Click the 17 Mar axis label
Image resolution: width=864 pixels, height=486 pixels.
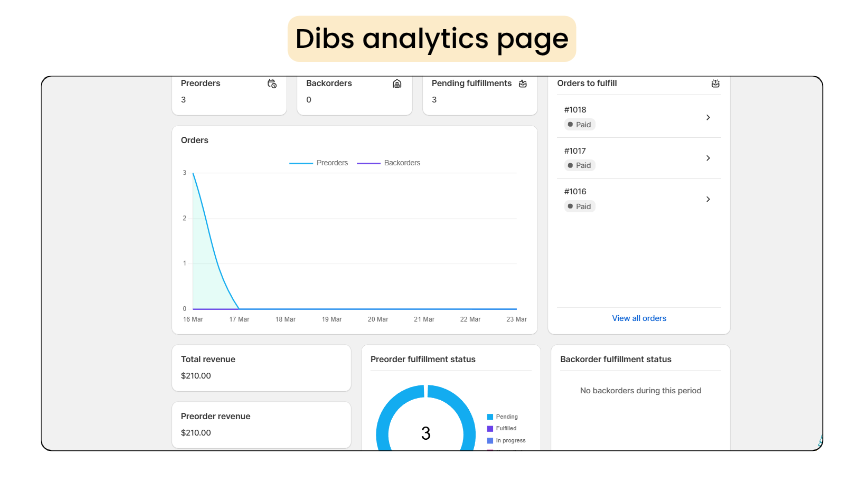239,320
